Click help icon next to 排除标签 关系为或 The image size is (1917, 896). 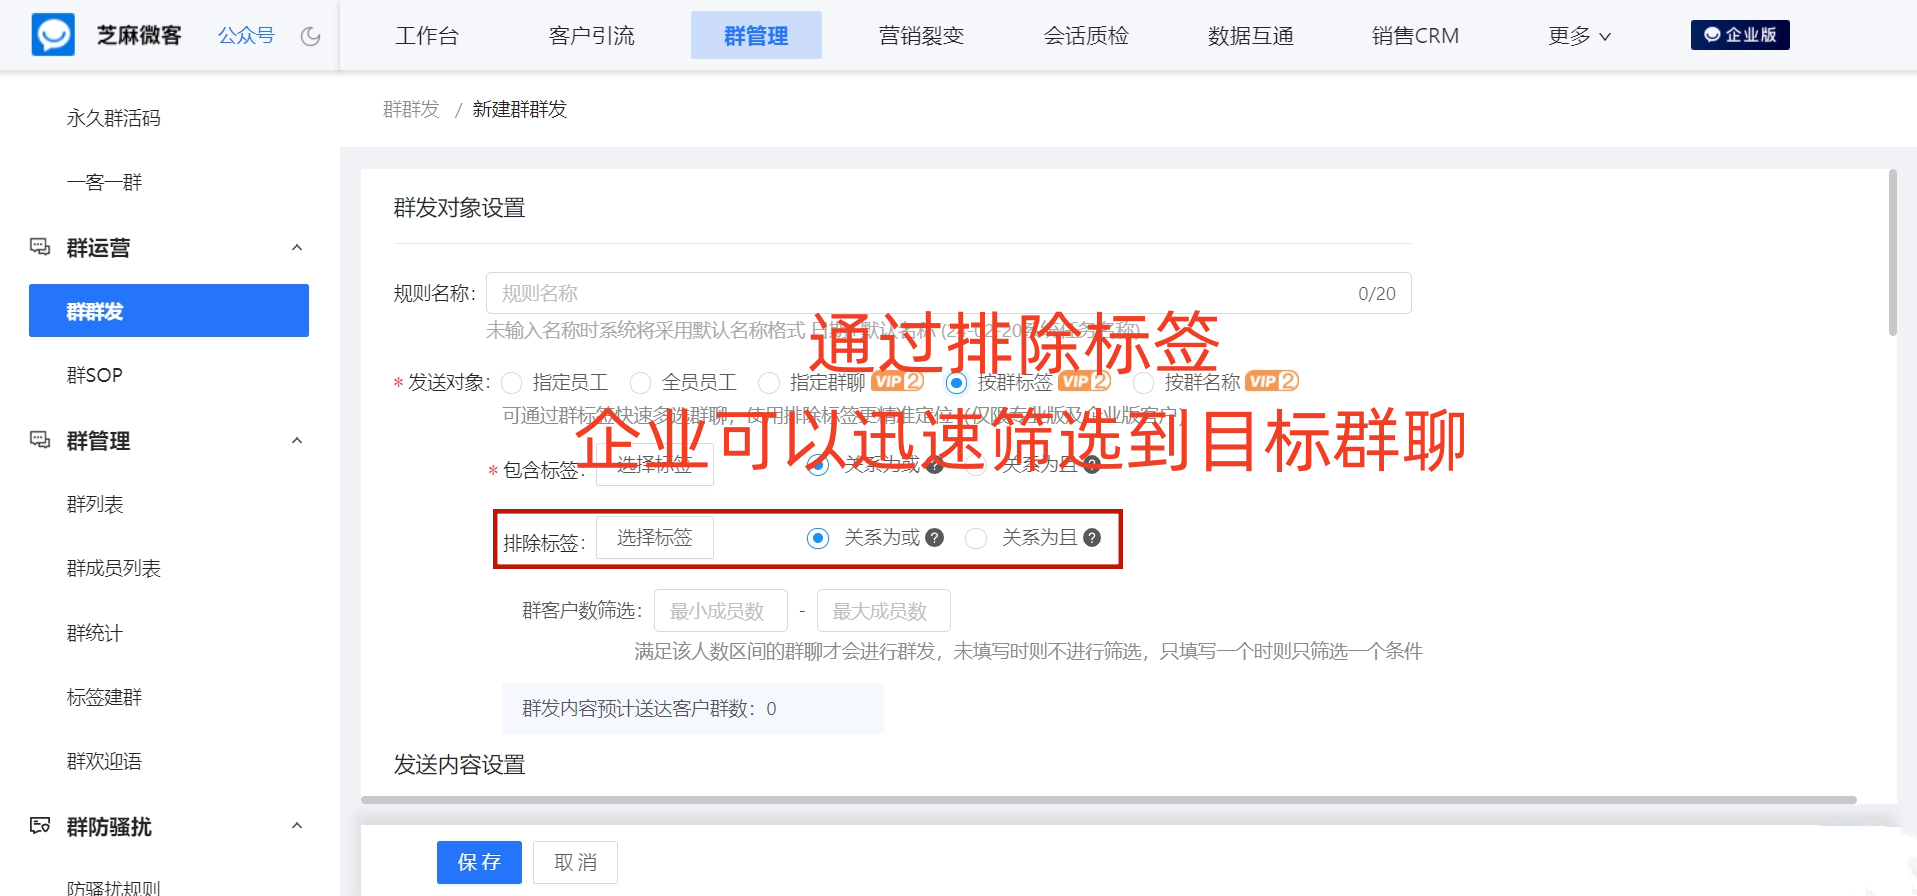(x=935, y=538)
